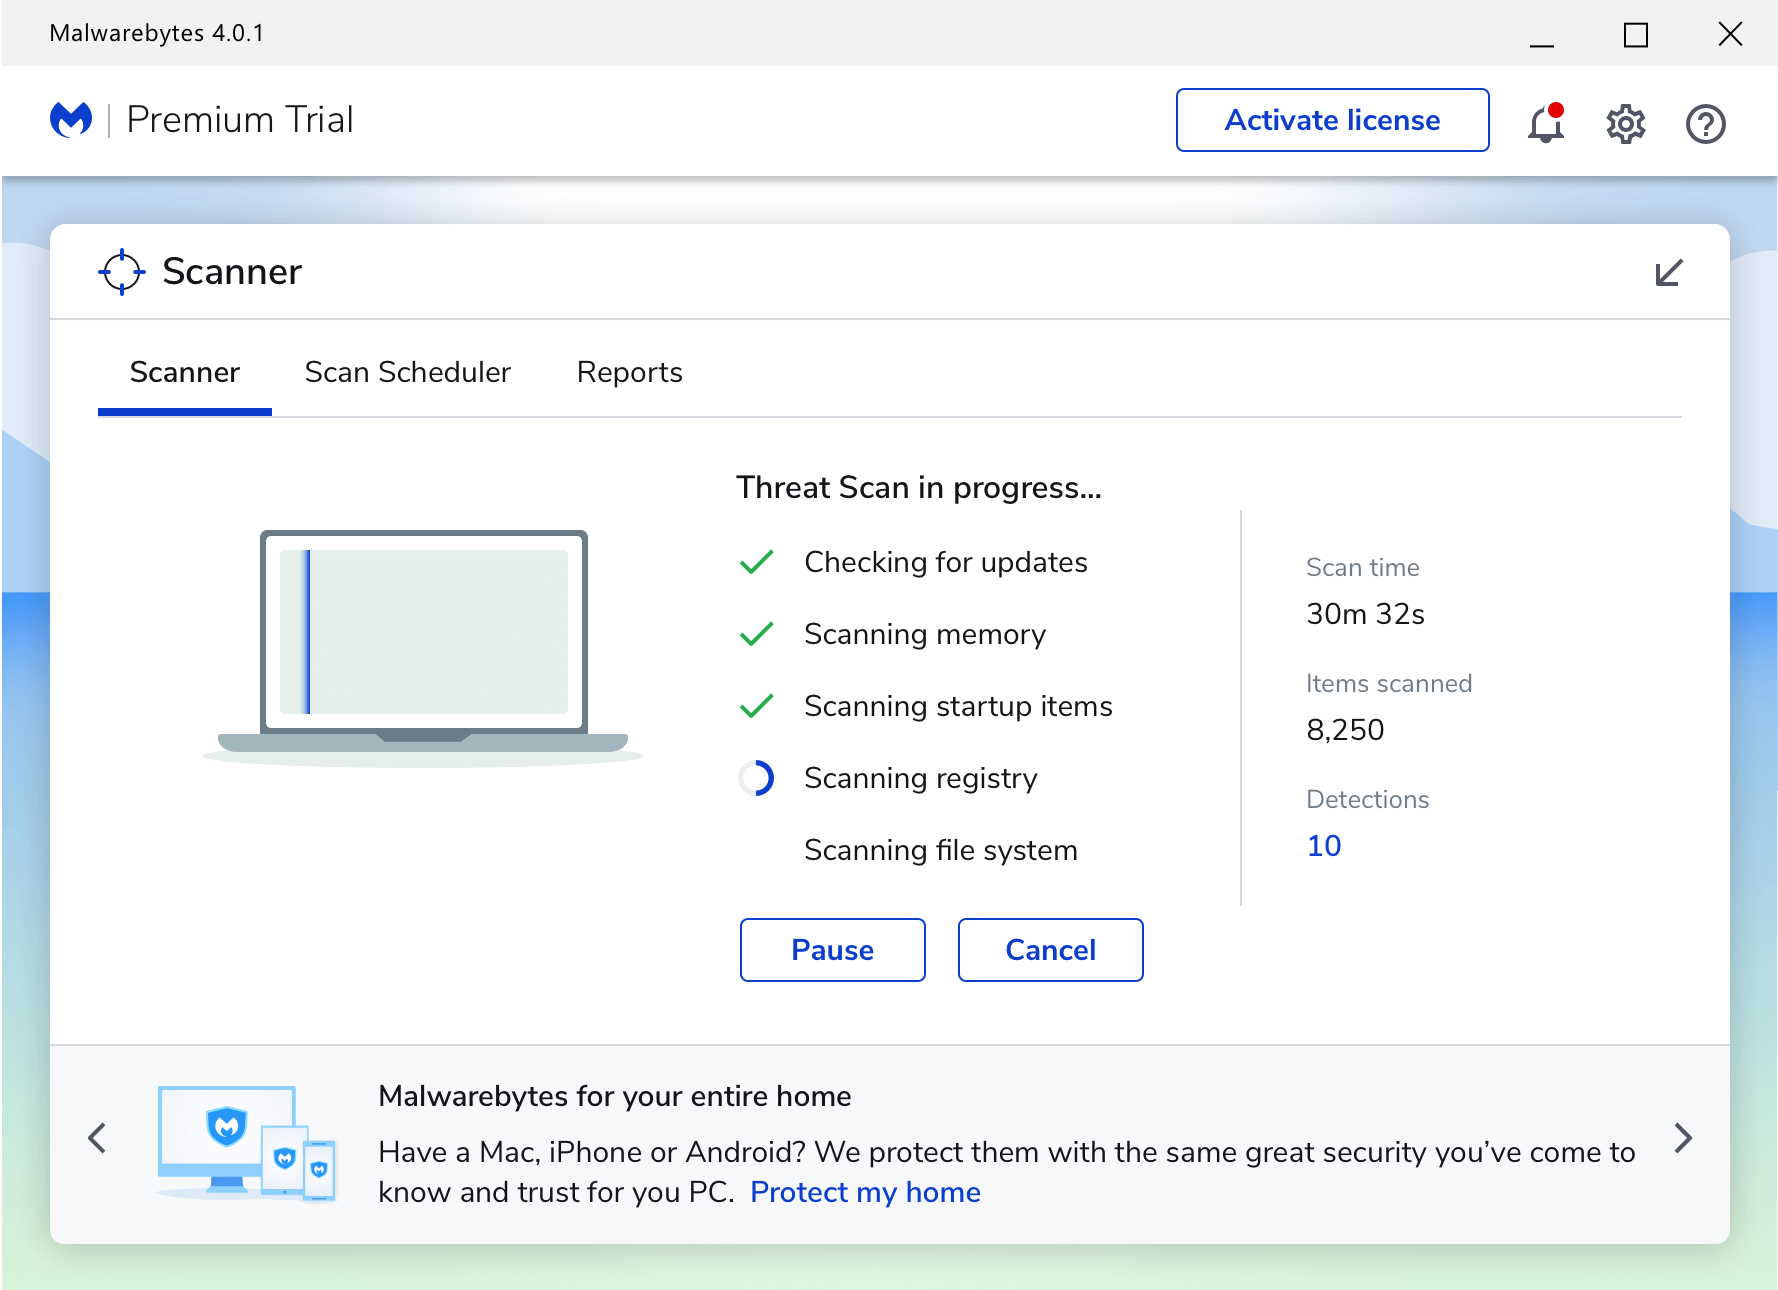Show previous promo with left chevron
The height and width of the screenshot is (1290, 1778).
tap(97, 1138)
